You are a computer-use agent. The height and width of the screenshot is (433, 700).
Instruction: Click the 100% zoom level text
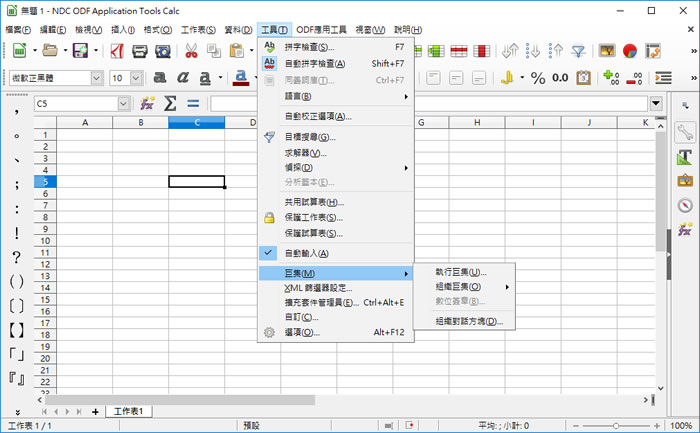point(681,426)
